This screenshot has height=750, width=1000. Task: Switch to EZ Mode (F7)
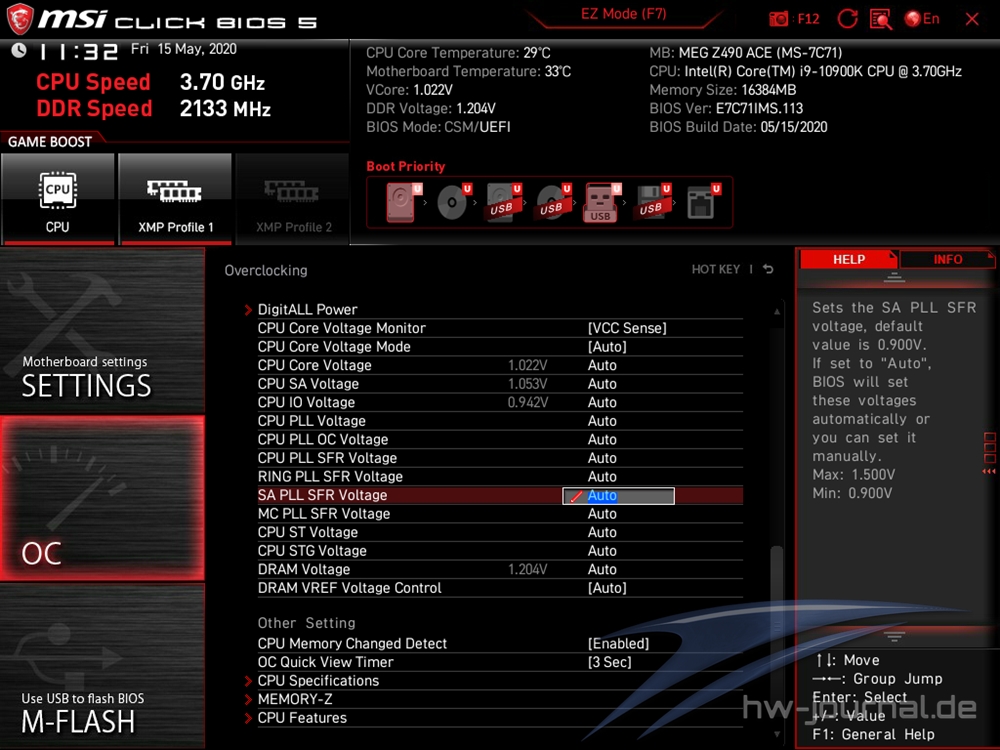623,14
